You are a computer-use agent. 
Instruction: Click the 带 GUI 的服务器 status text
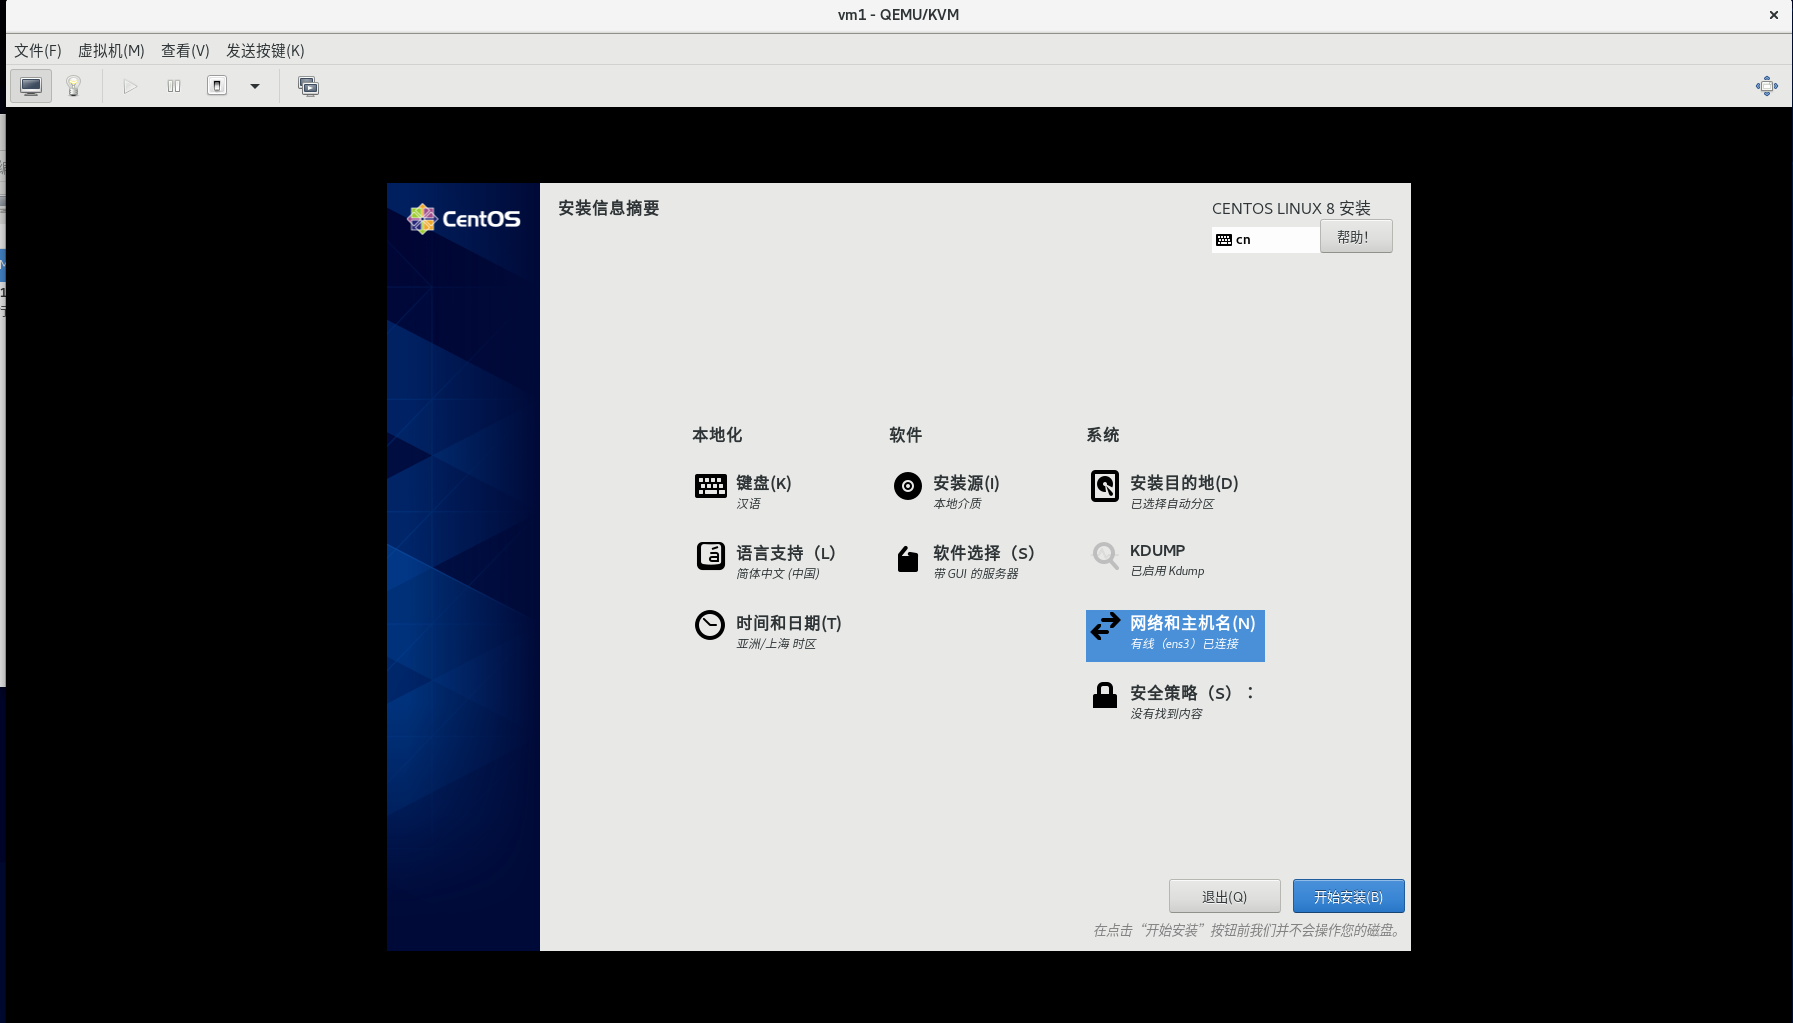point(975,574)
